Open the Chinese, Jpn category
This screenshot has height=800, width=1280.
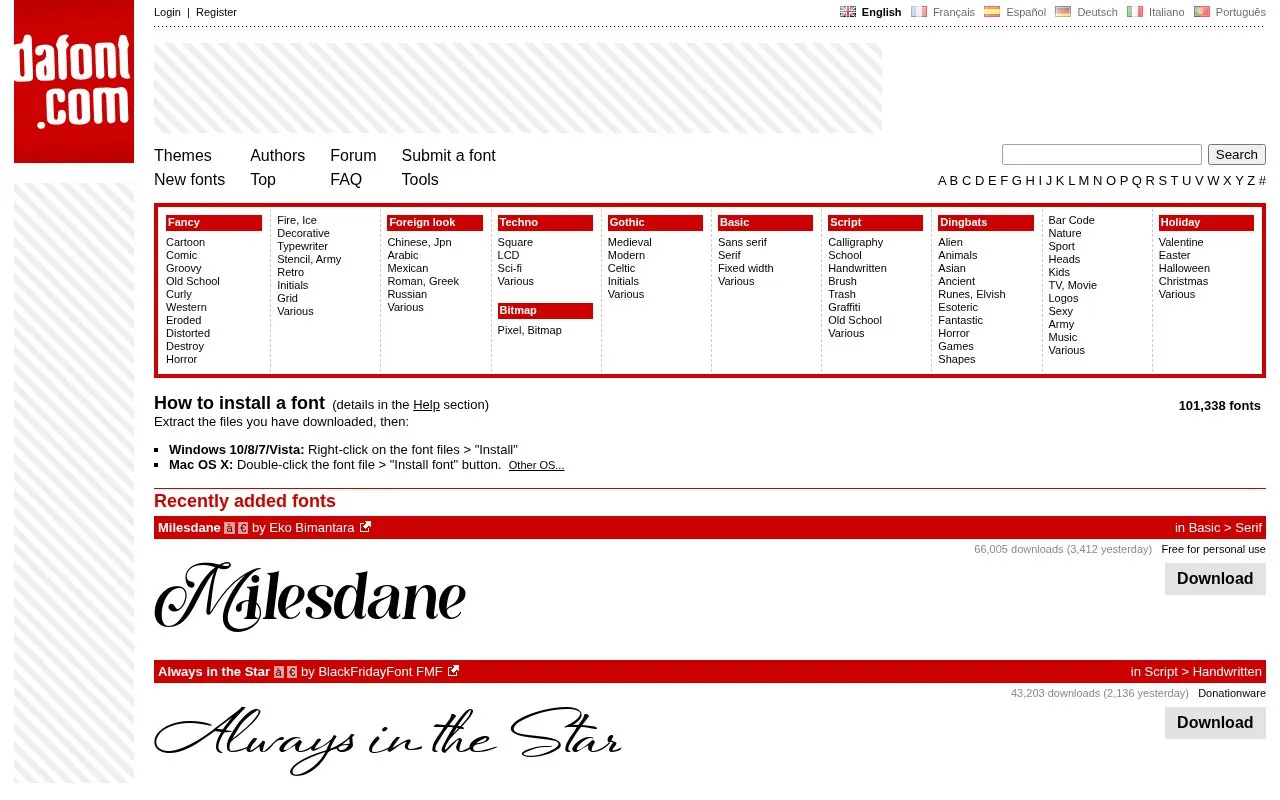419,242
